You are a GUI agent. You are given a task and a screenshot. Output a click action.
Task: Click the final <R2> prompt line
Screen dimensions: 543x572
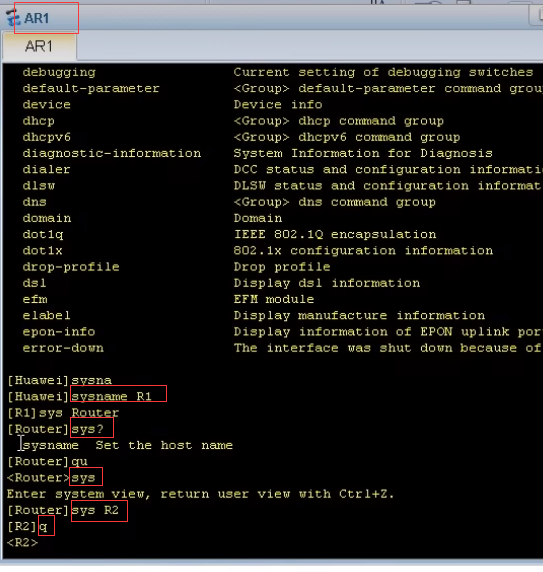coord(23,542)
